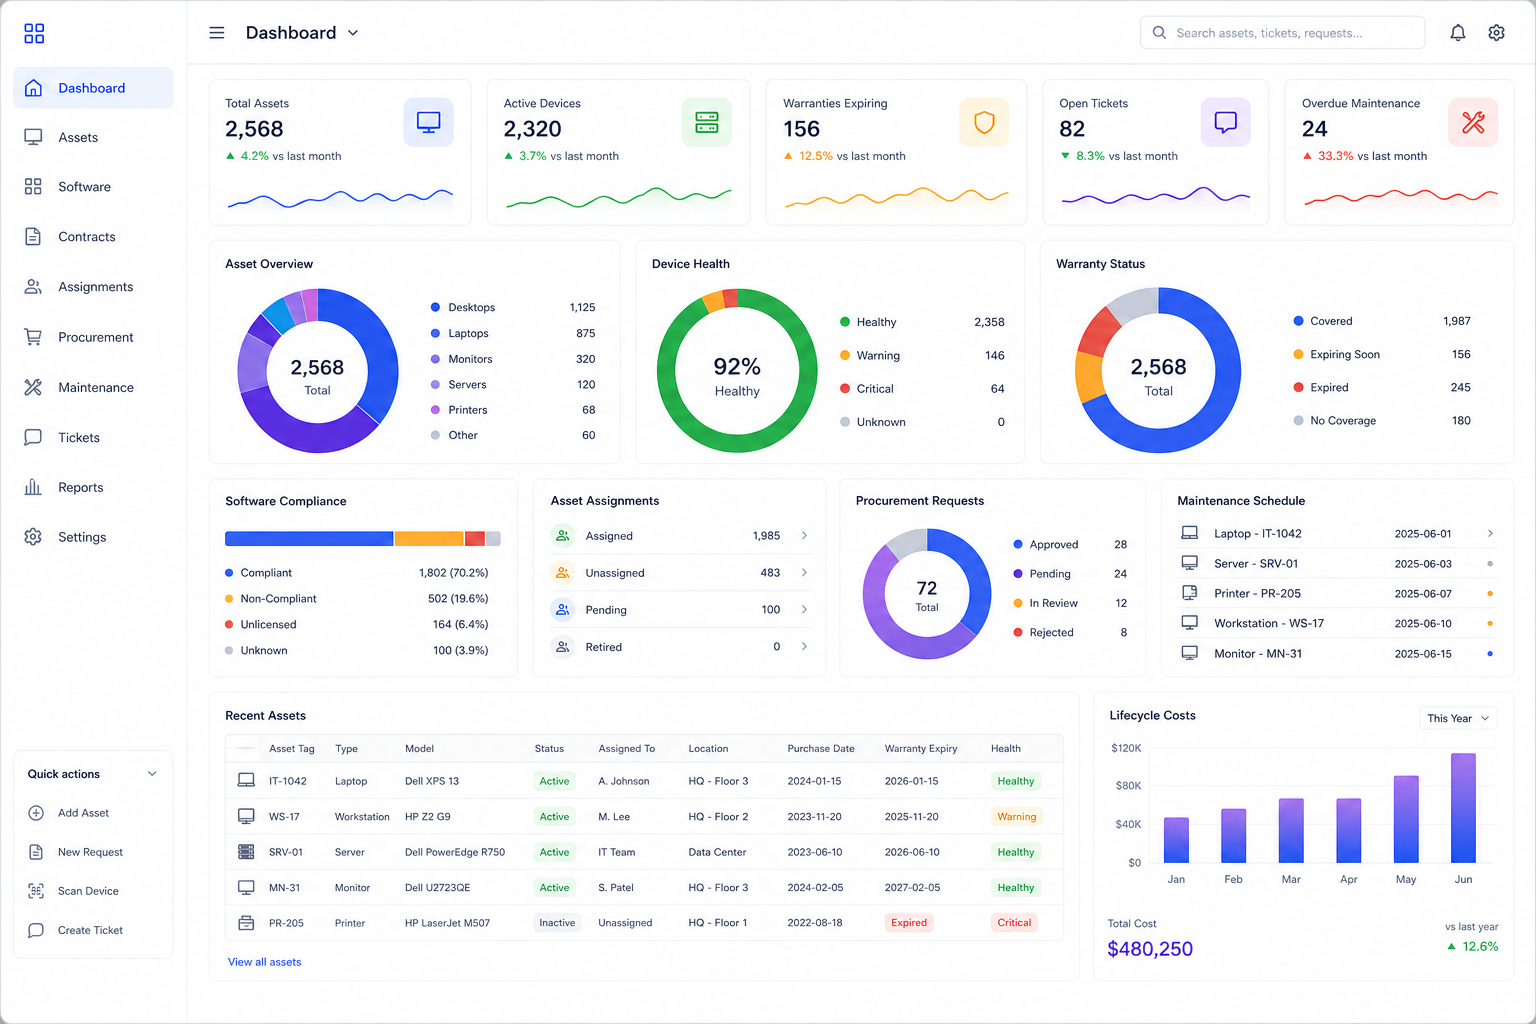Click the Warranty Expiry column header
The height and width of the screenshot is (1024, 1536).
[921, 748]
